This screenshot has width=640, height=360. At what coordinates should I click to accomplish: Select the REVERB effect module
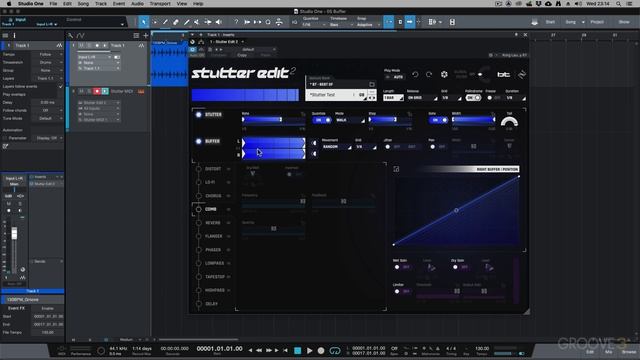(x=213, y=223)
